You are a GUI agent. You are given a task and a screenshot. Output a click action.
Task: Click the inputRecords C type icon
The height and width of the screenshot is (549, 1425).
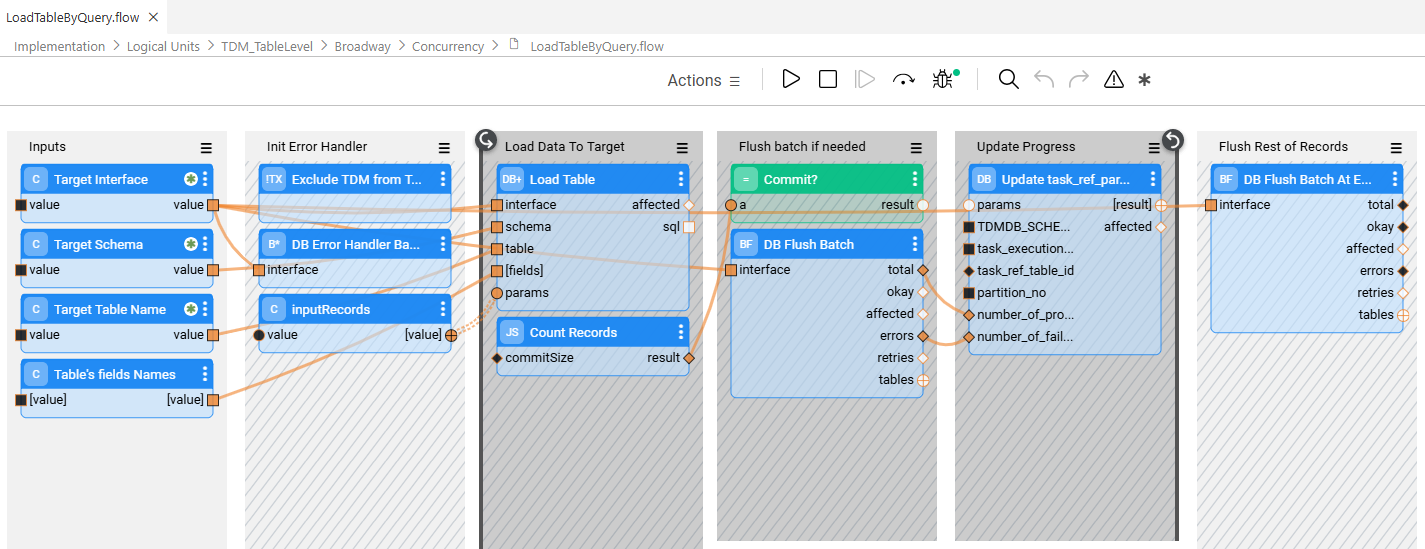coord(274,309)
